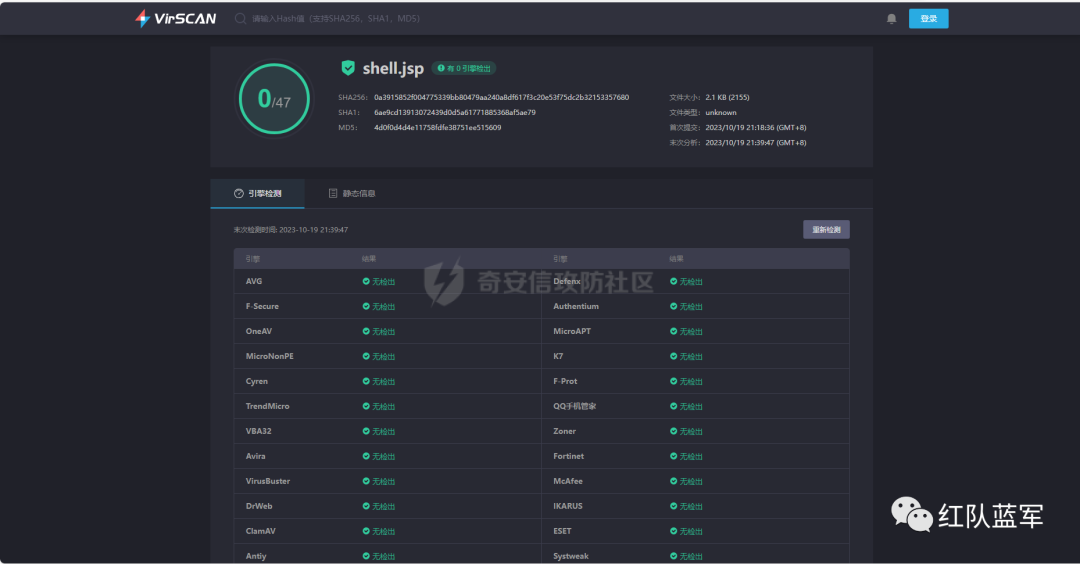This screenshot has width=1080, height=564.
Task: Click the Avira engine name
Action: tap(256, 456)
